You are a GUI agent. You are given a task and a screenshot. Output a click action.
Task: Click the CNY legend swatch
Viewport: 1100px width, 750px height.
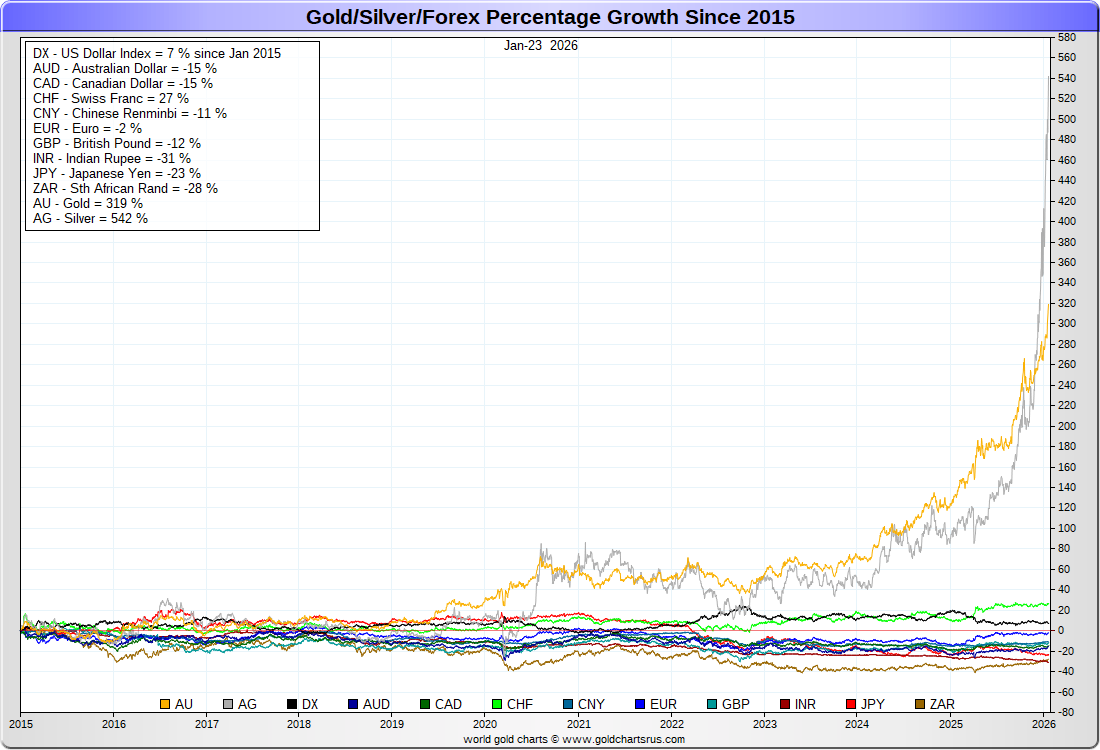[x=568, y=704]
